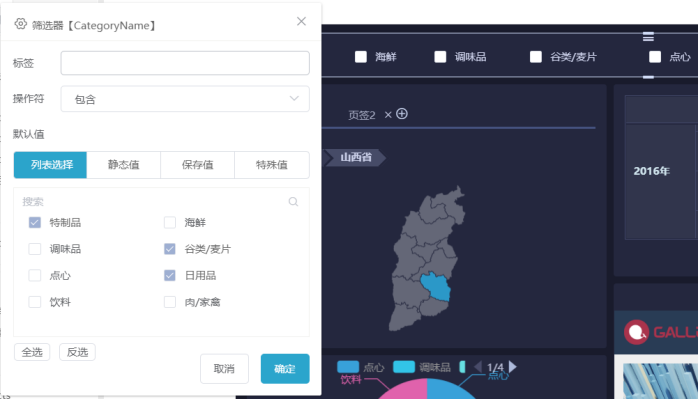The height and width of the screenshot is (400, 698).
Task: Click the building thumbnail image
Action: point(660,381)
